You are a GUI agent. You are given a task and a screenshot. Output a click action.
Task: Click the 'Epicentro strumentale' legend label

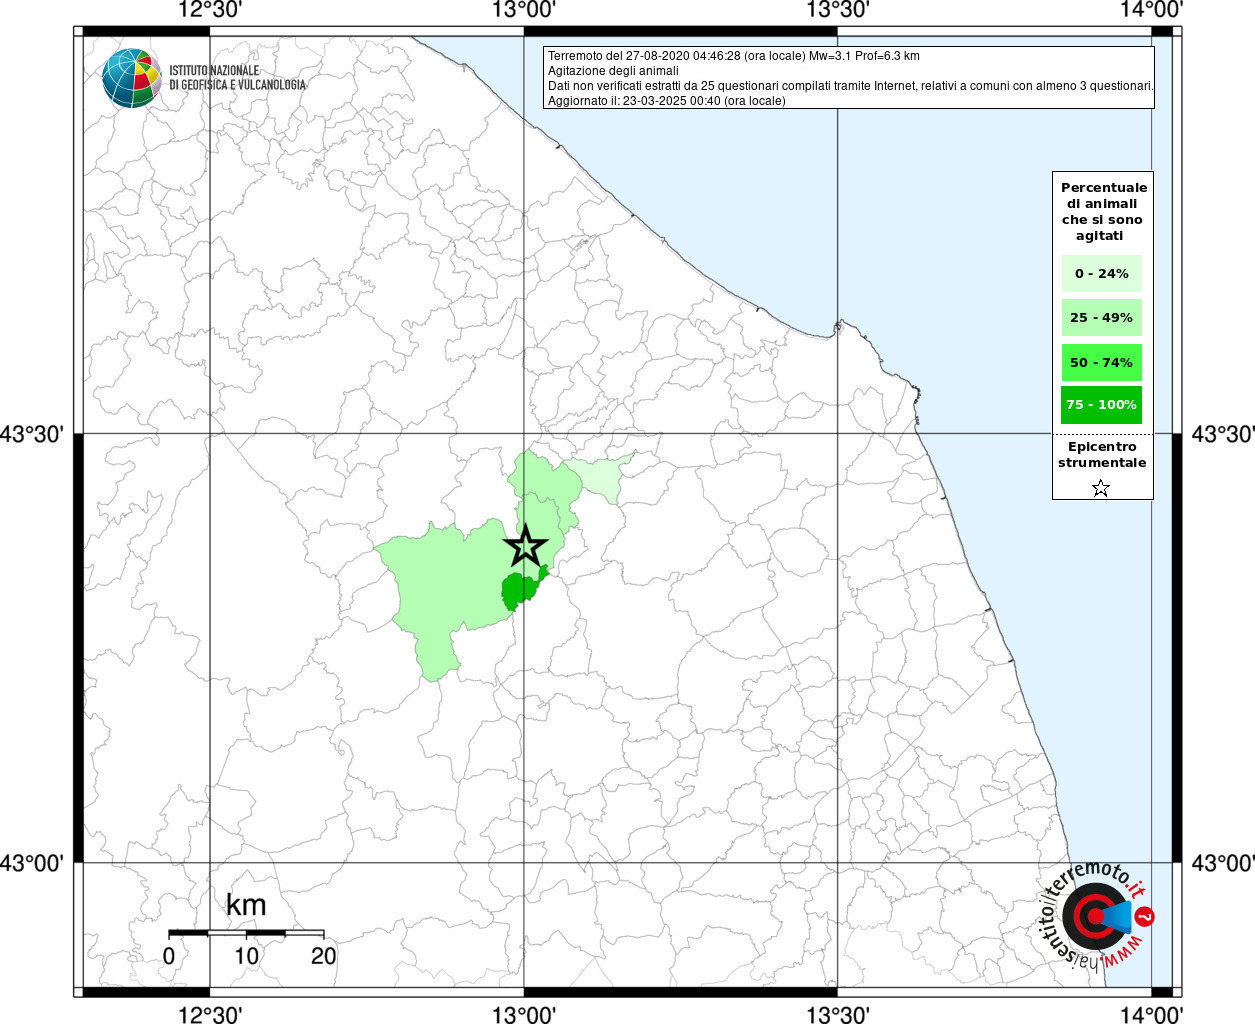point(1102,455)
